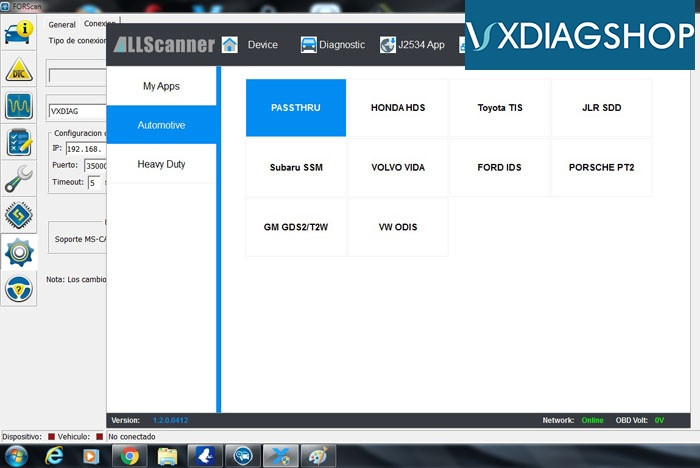Open the tests checklist icon
700x468 pixels.
(17, 142)
